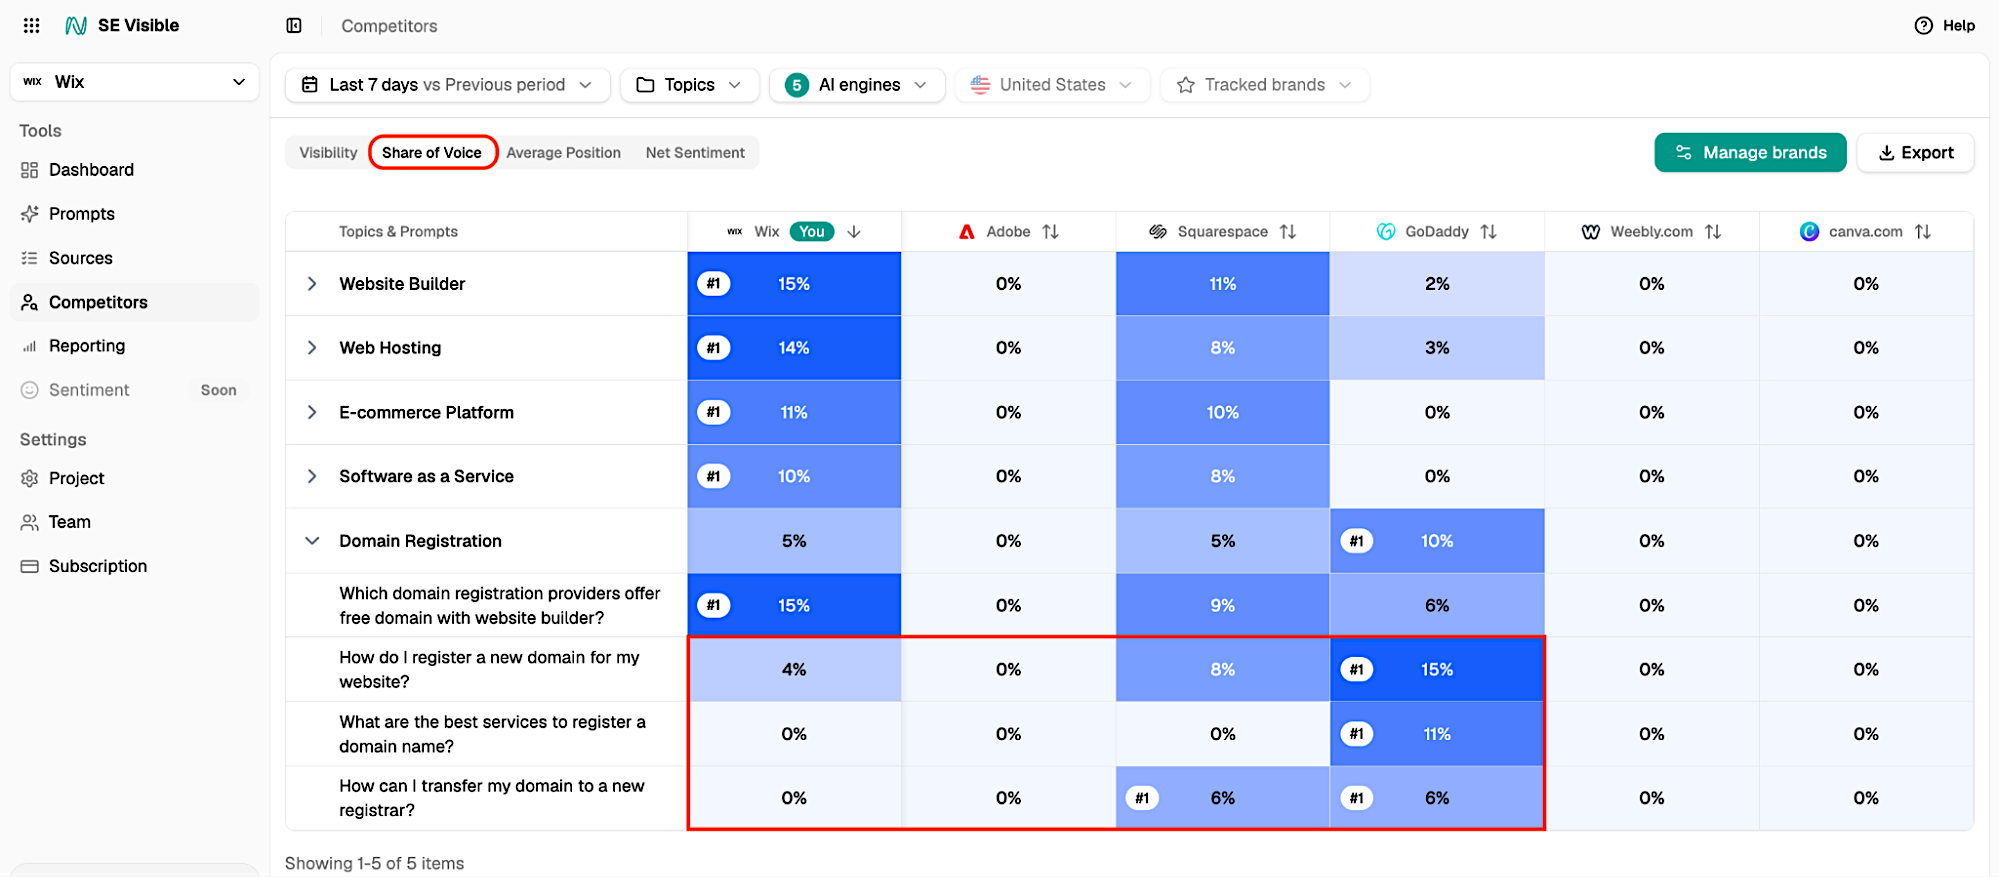Open the AI engines filter dropdown
Image resolution: width=1999 pixels, height=877 pixels.
(x=857, y=85)
